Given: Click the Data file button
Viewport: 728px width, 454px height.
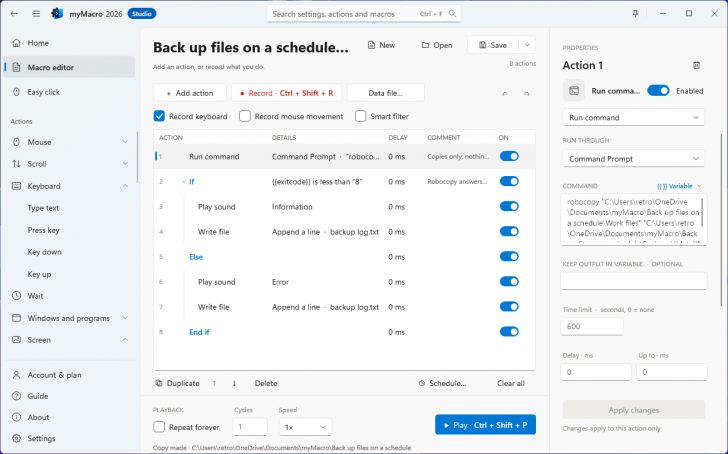Looking at the screenshot, I should (x=385, y=93).
